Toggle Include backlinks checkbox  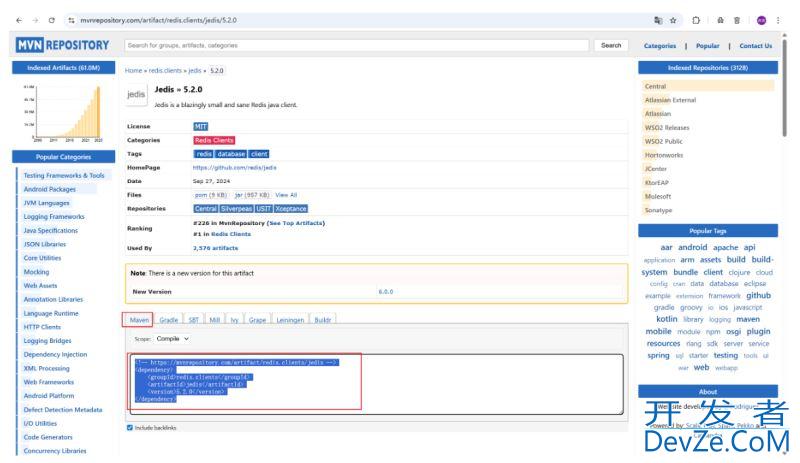130,428
